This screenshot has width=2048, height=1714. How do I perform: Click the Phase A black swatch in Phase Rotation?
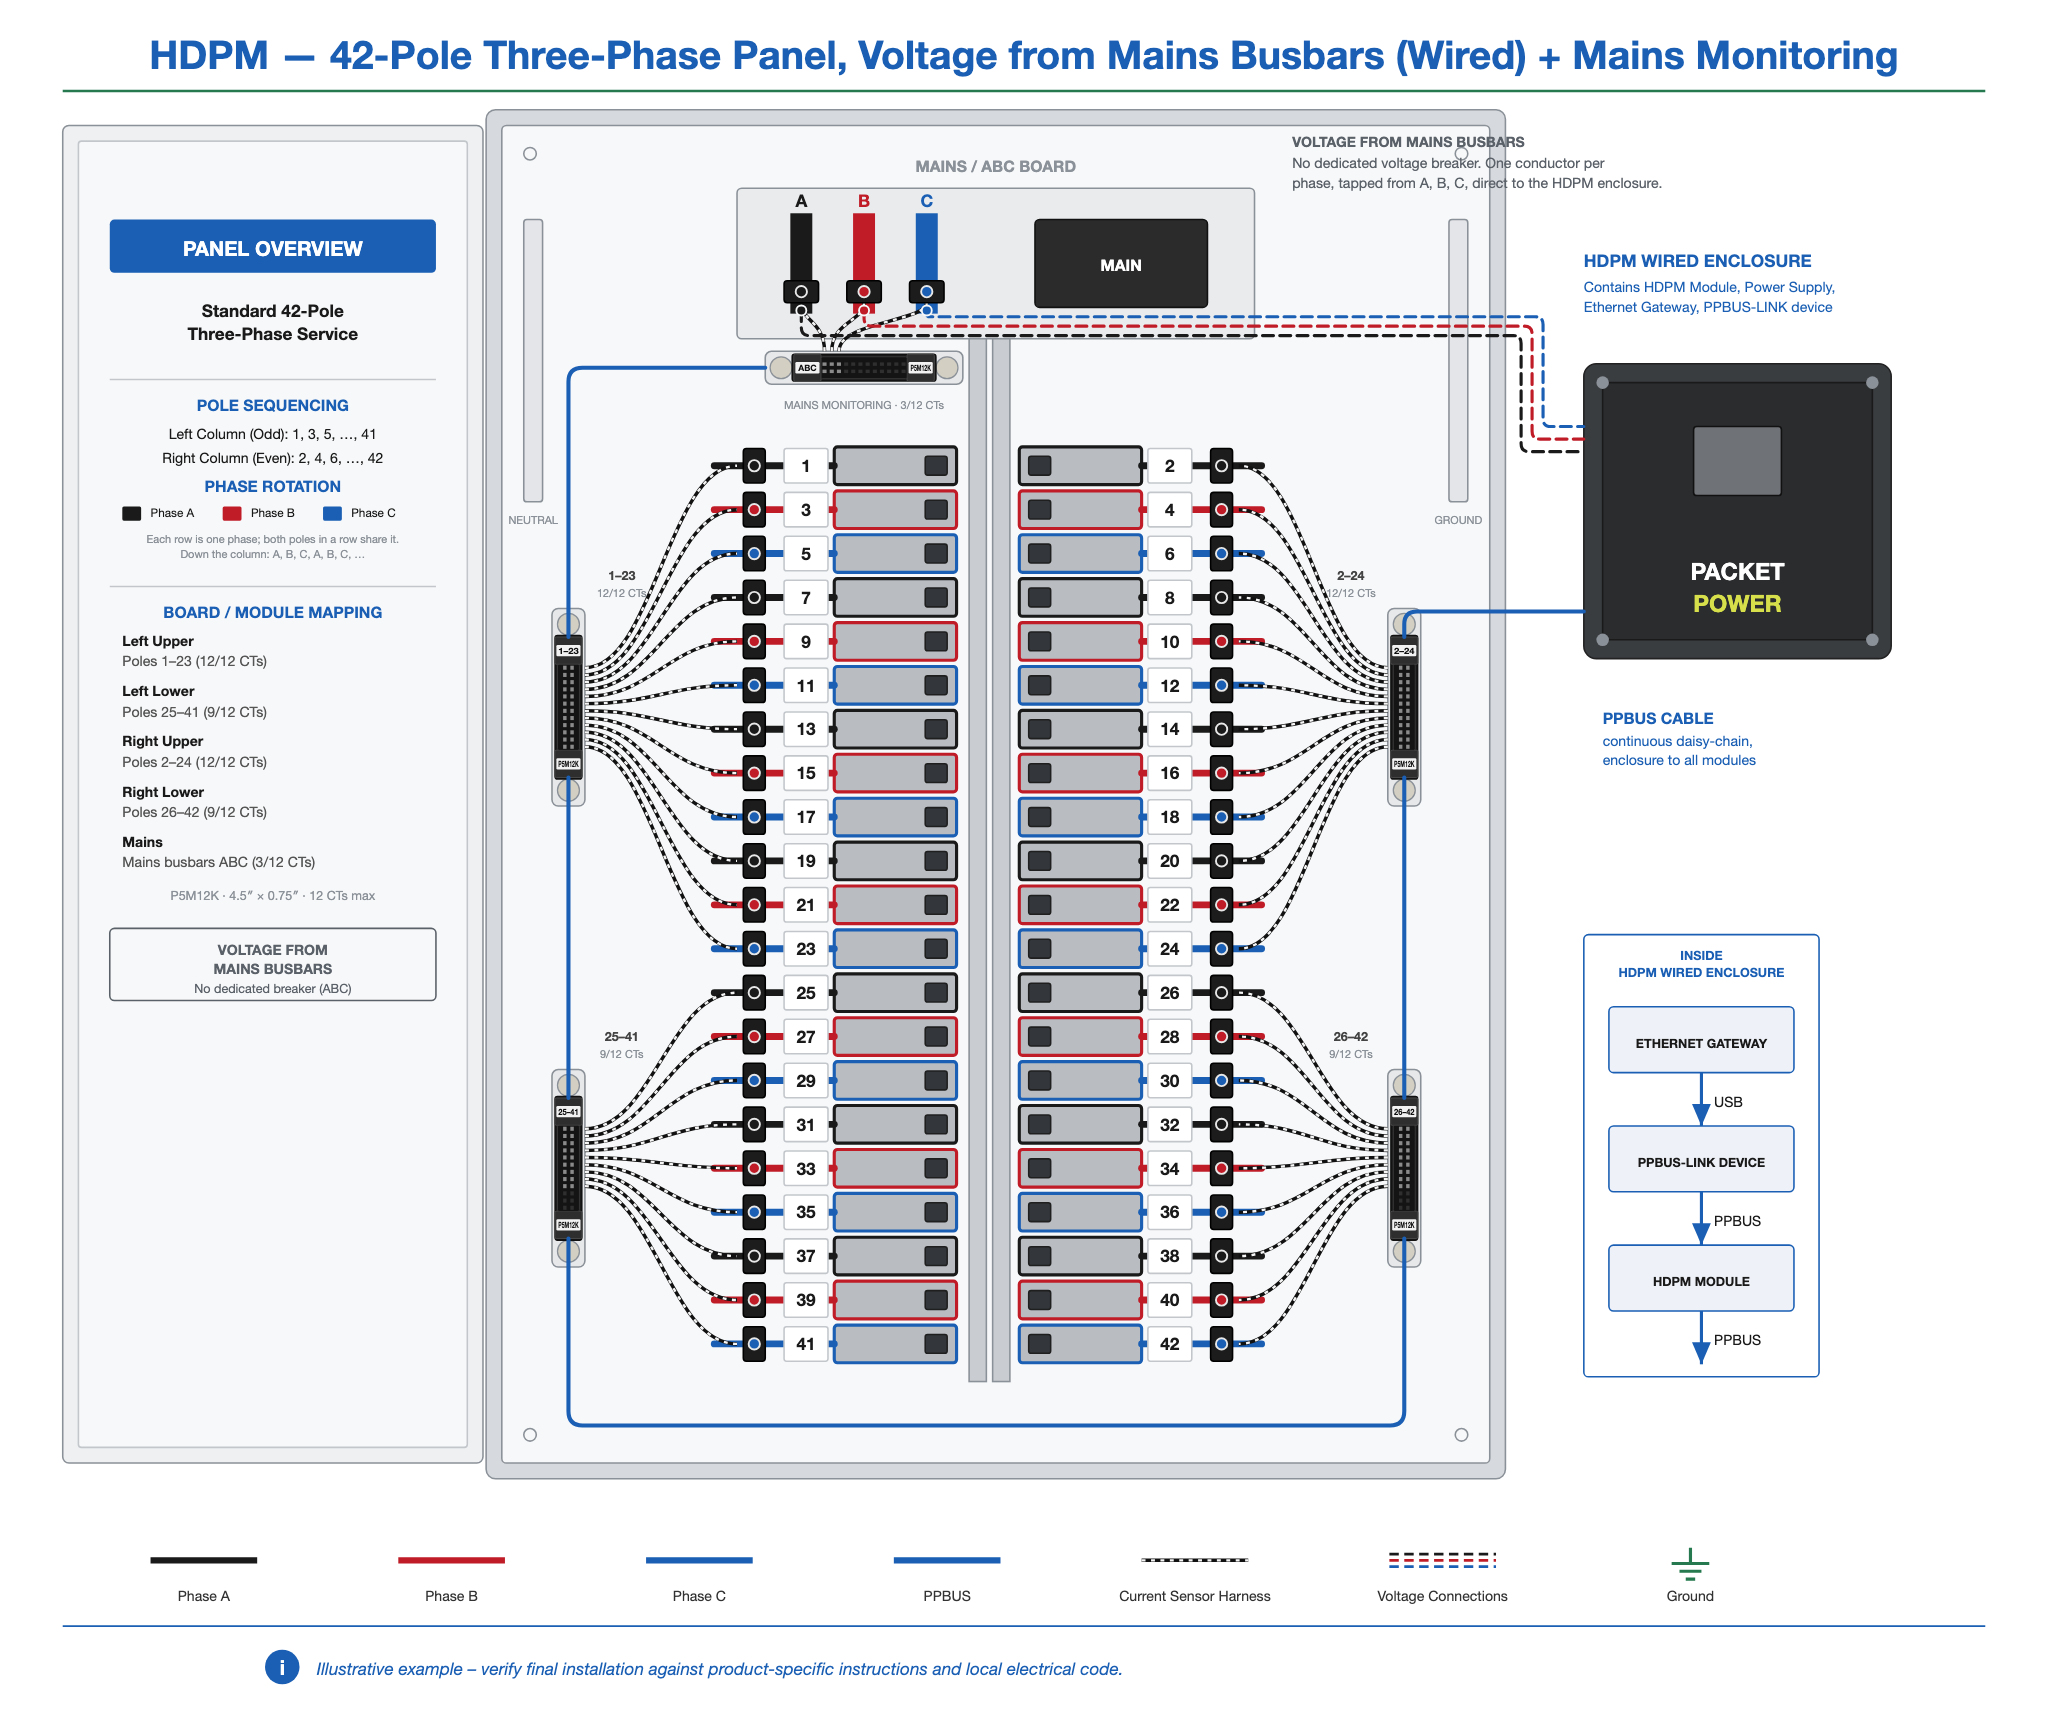pos(131,513)
